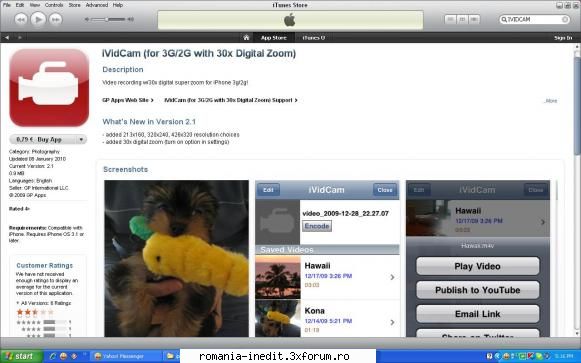Click the Encode button in screenshot

coord(317,226)
